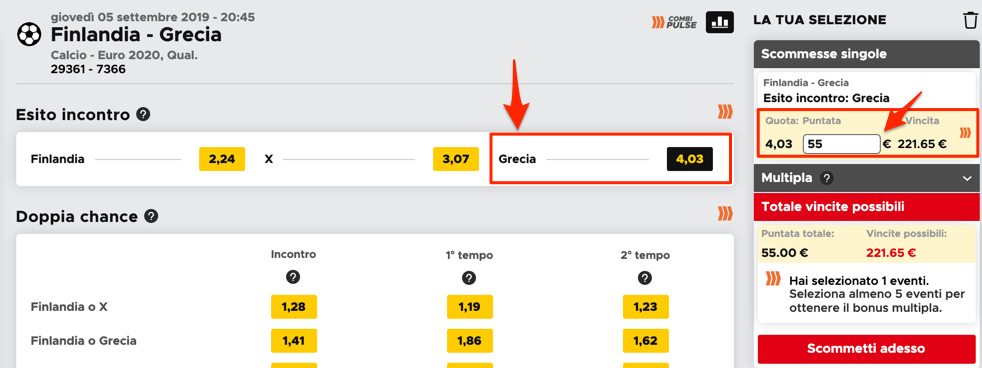982x368 pixels.
Task: Click help icon under 2° tempo column
Action: 645,278
